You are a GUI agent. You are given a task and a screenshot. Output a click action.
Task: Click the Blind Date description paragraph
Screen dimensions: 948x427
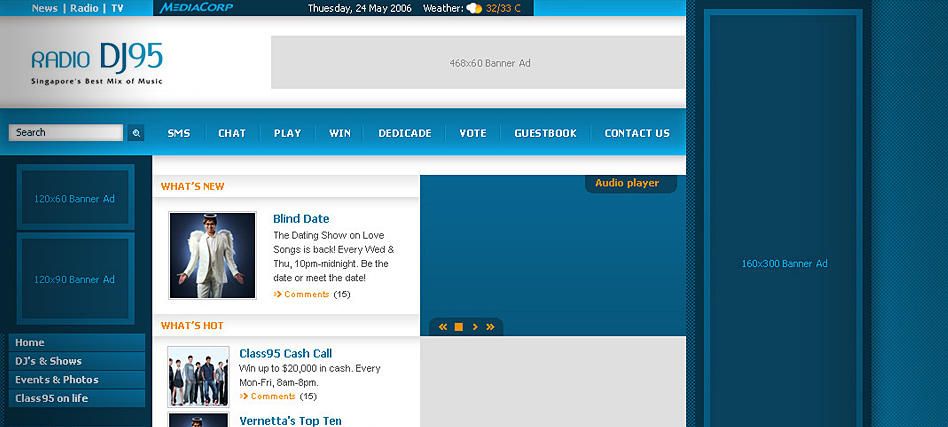[x=334, y=256]
